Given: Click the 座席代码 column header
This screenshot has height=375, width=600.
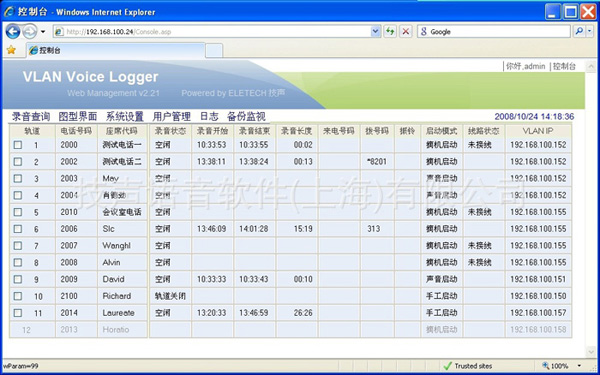Looking at the screenshot, I should pyautogui.click(x=122, y=131).
